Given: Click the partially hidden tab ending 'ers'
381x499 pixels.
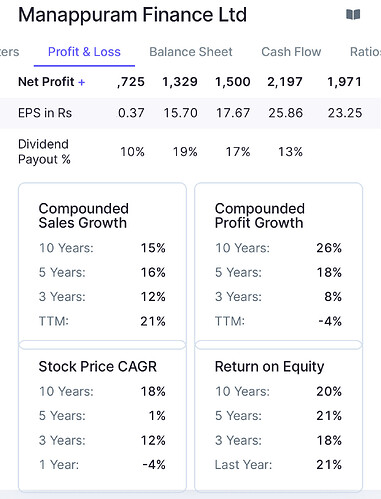Looking at the screenshot, I should (9, 52).
